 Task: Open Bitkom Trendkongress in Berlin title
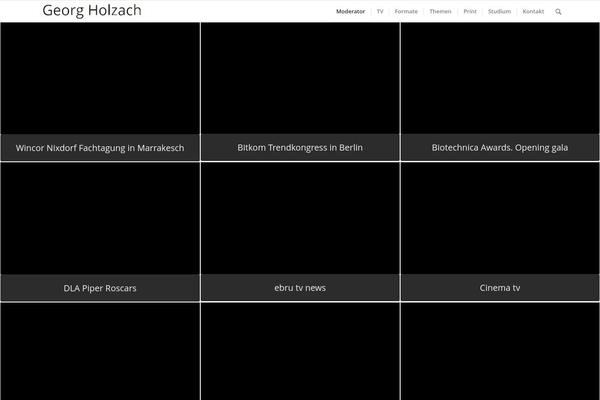(300, 147)
